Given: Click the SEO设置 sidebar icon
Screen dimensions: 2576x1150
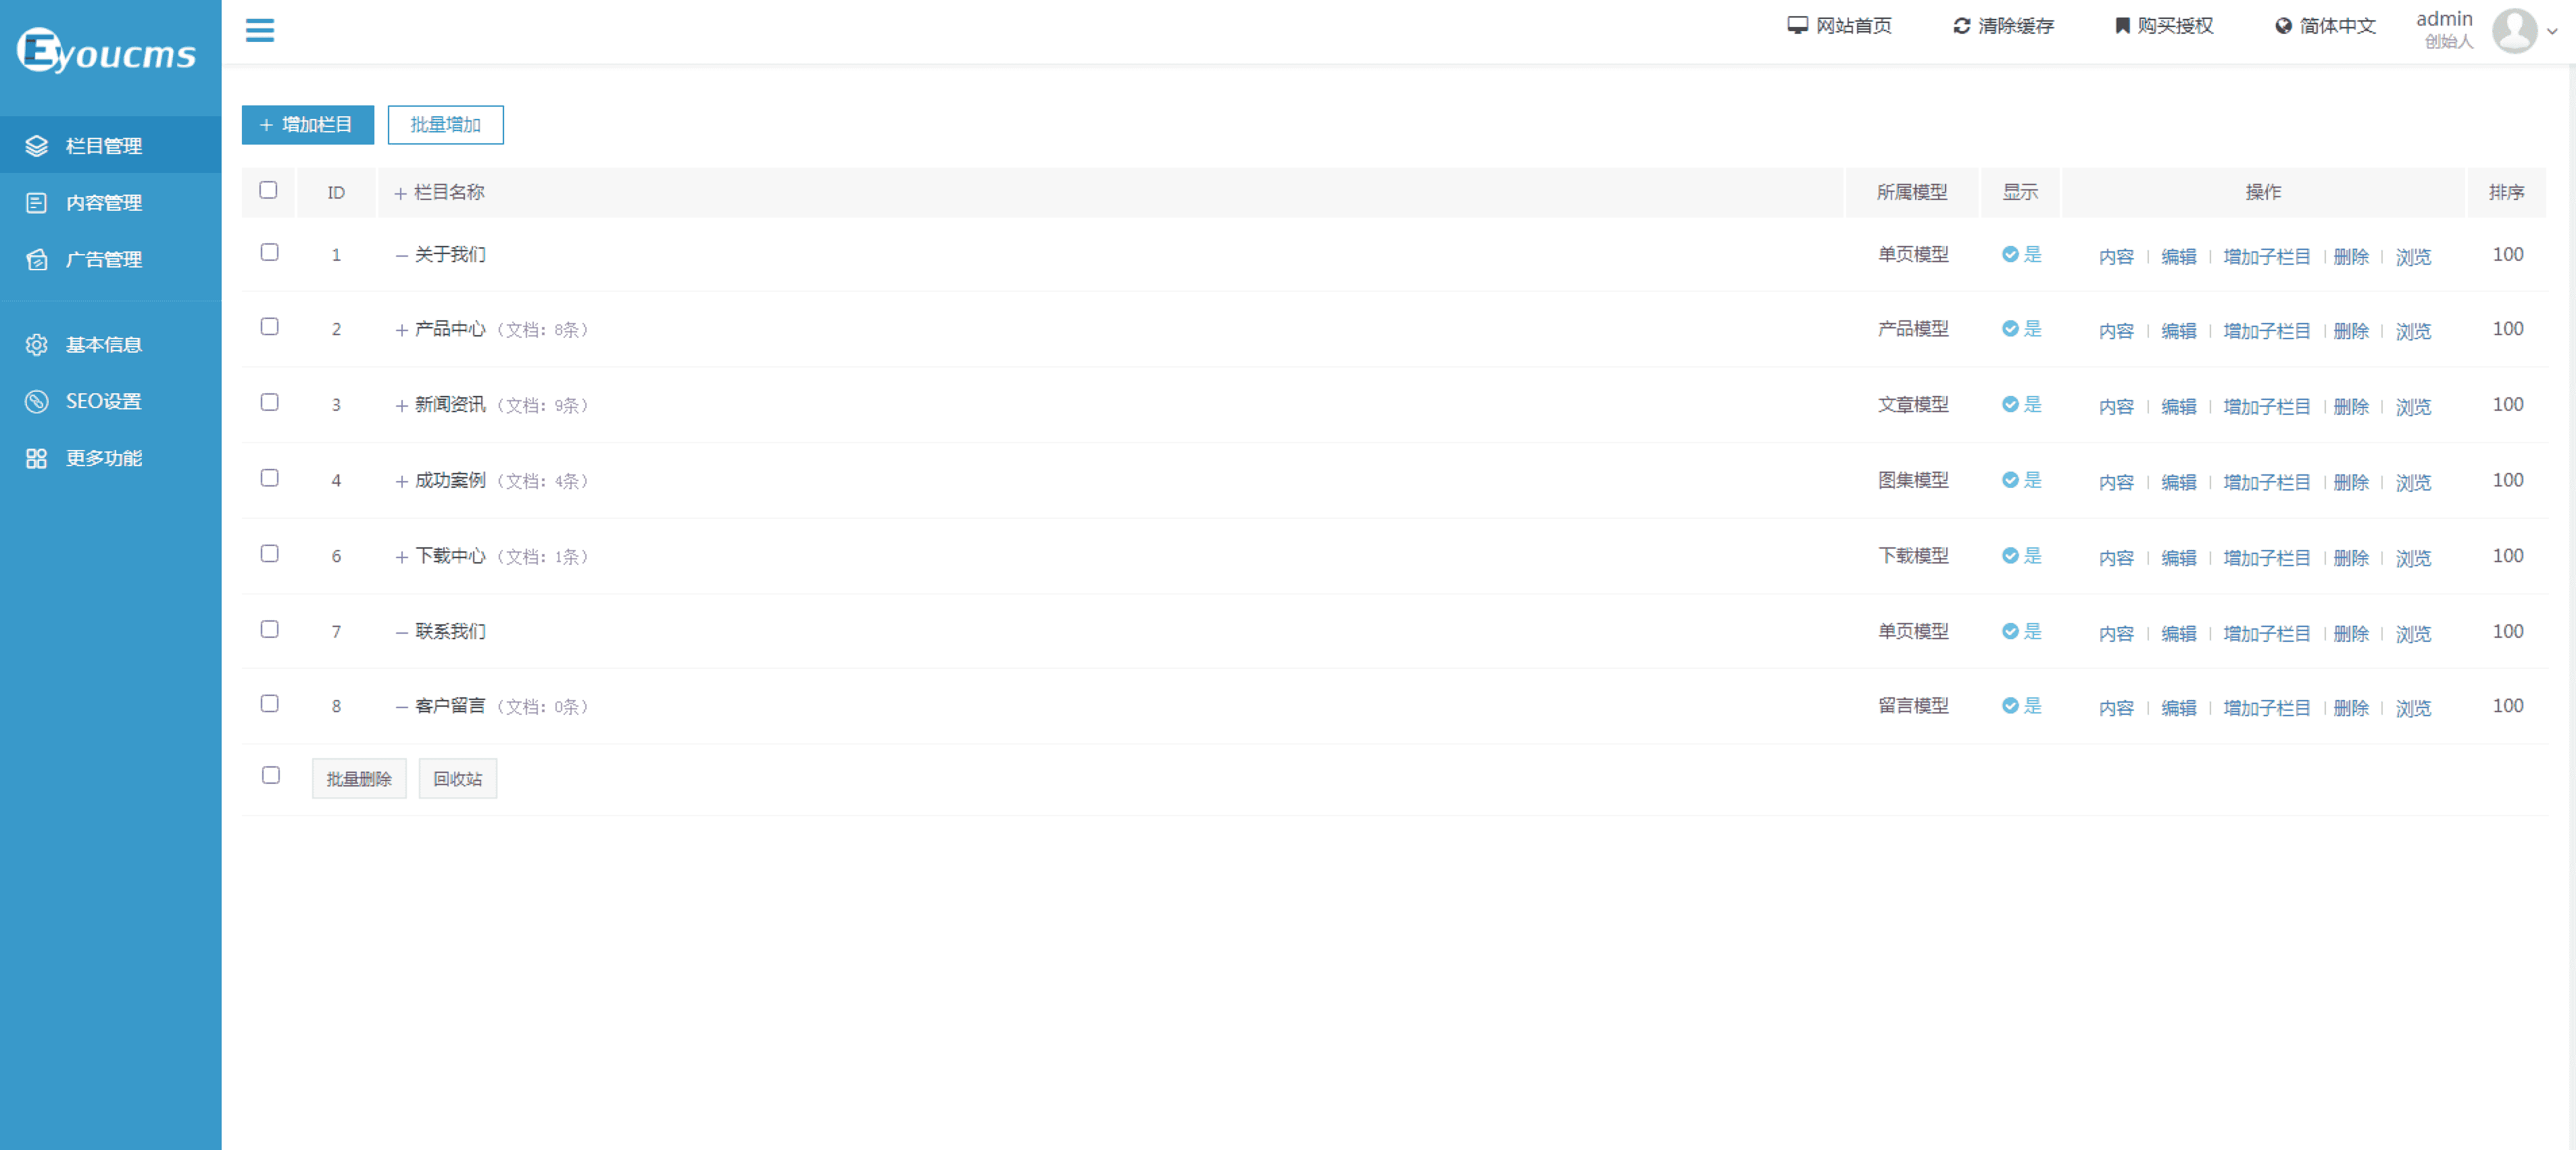Looking at the screenshot, I should pyautogui.click(x=37, y=402).
